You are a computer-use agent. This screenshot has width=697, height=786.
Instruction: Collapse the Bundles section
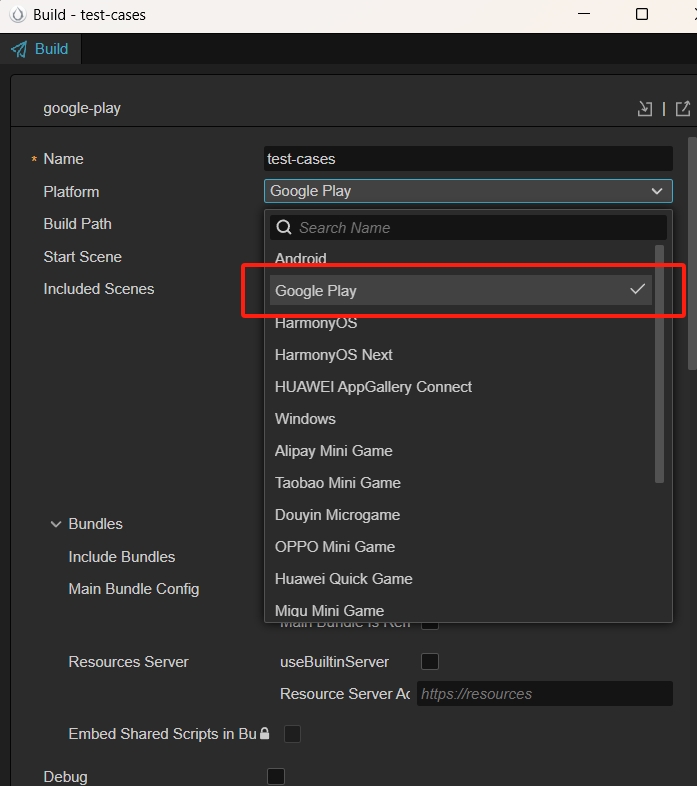click(56, 524)
